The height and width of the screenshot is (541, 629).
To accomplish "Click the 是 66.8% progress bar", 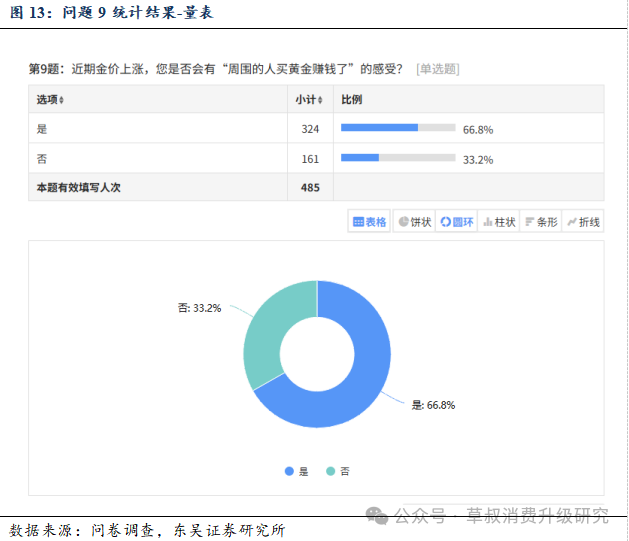I will [x=398, y=128].
